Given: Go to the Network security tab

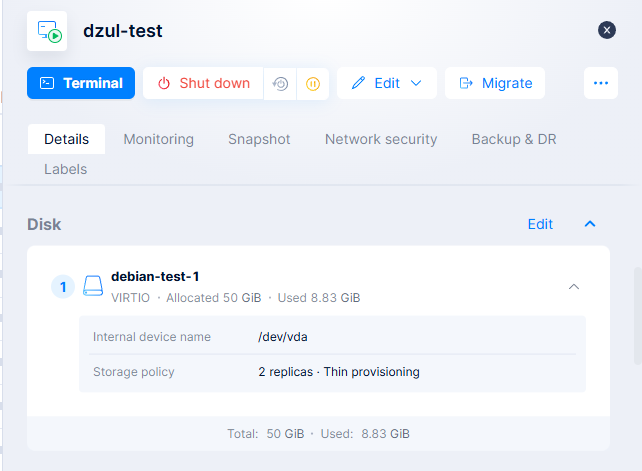Looking at the screenshot, I should [381, 139].
